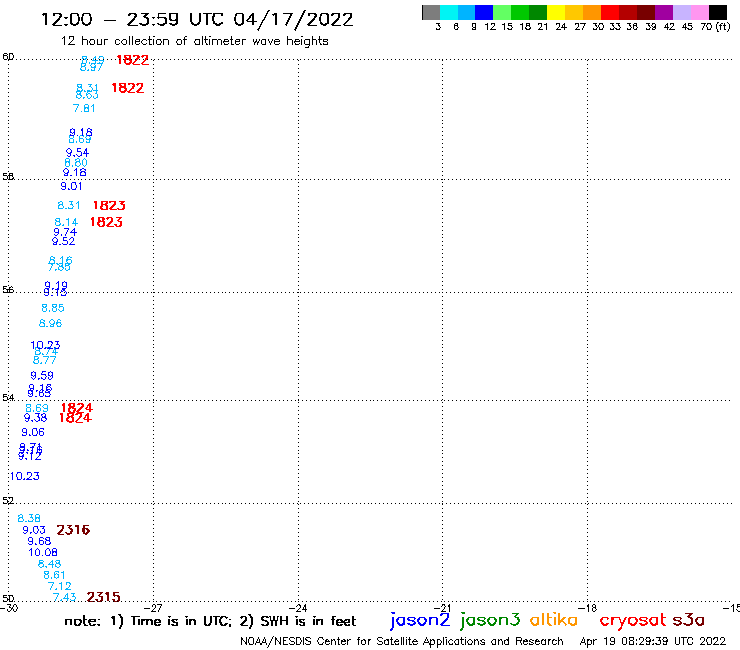Click the '12:00 – 23:59 UTC 04/17/2022' title
This screenshot has width=740, height=650.
point(197,20)
